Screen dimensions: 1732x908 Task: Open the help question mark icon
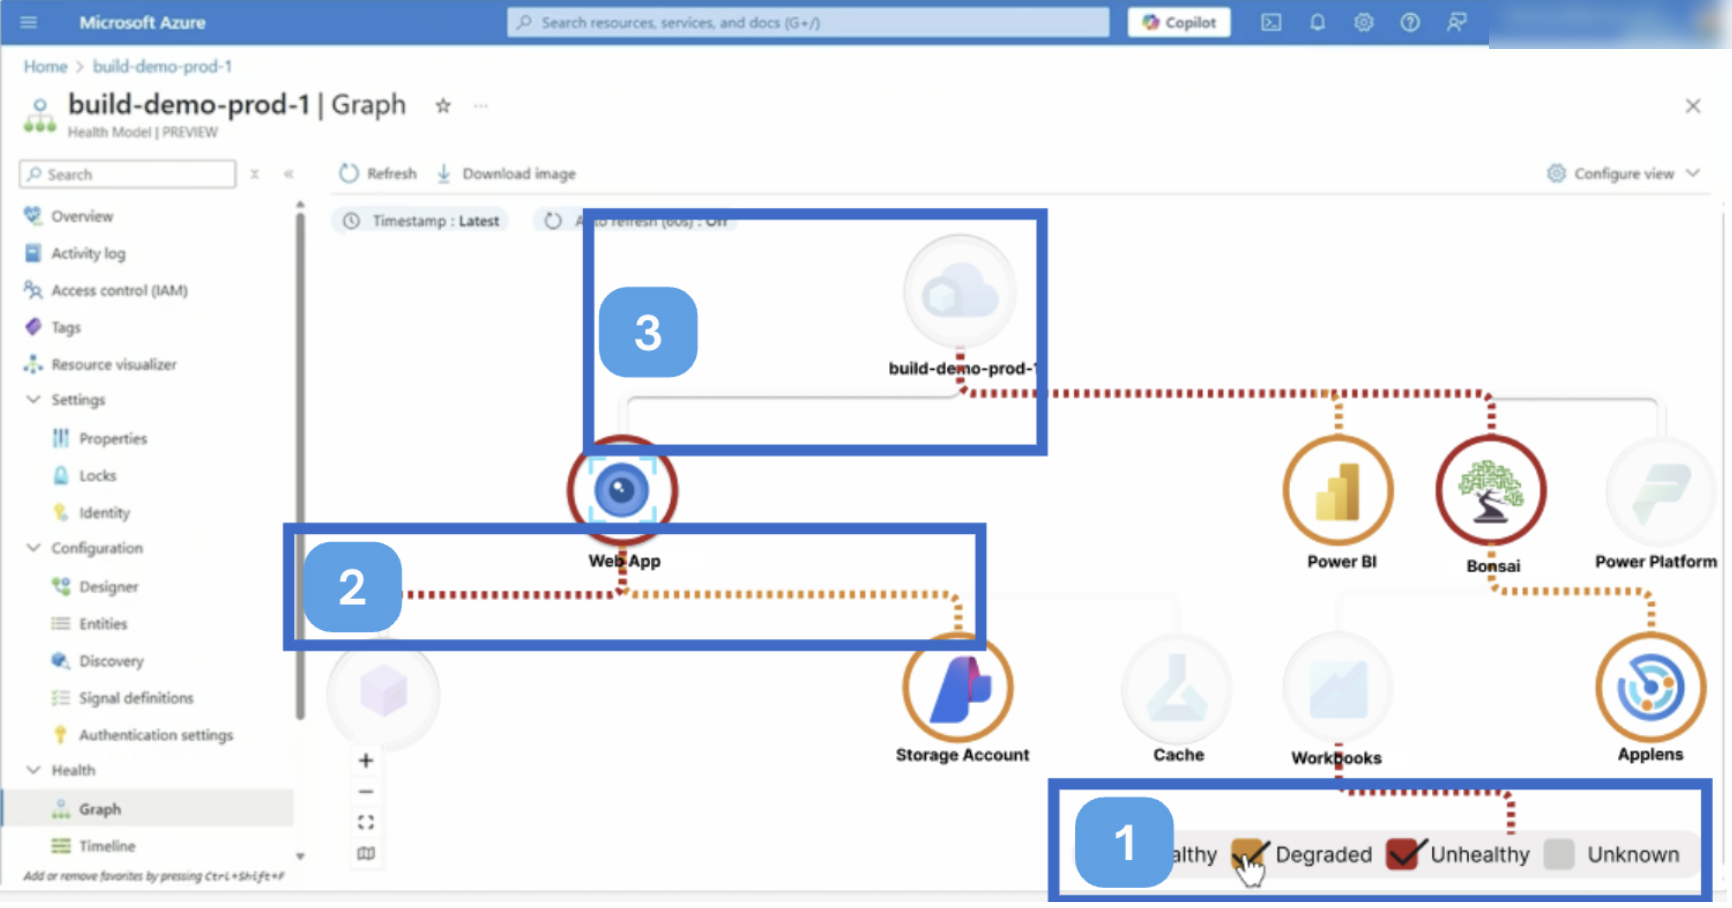click(1410, 22)
